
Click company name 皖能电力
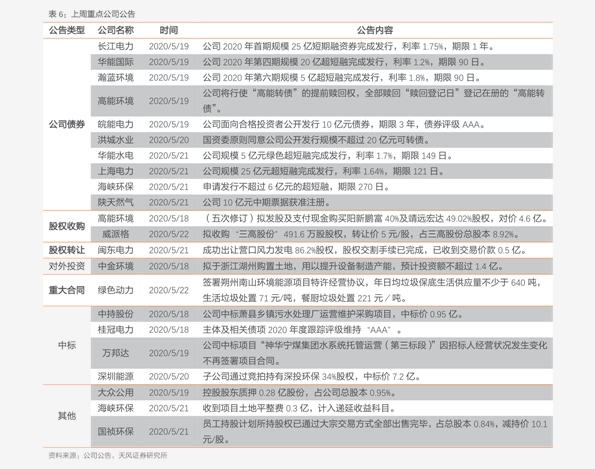coord(116,124)
